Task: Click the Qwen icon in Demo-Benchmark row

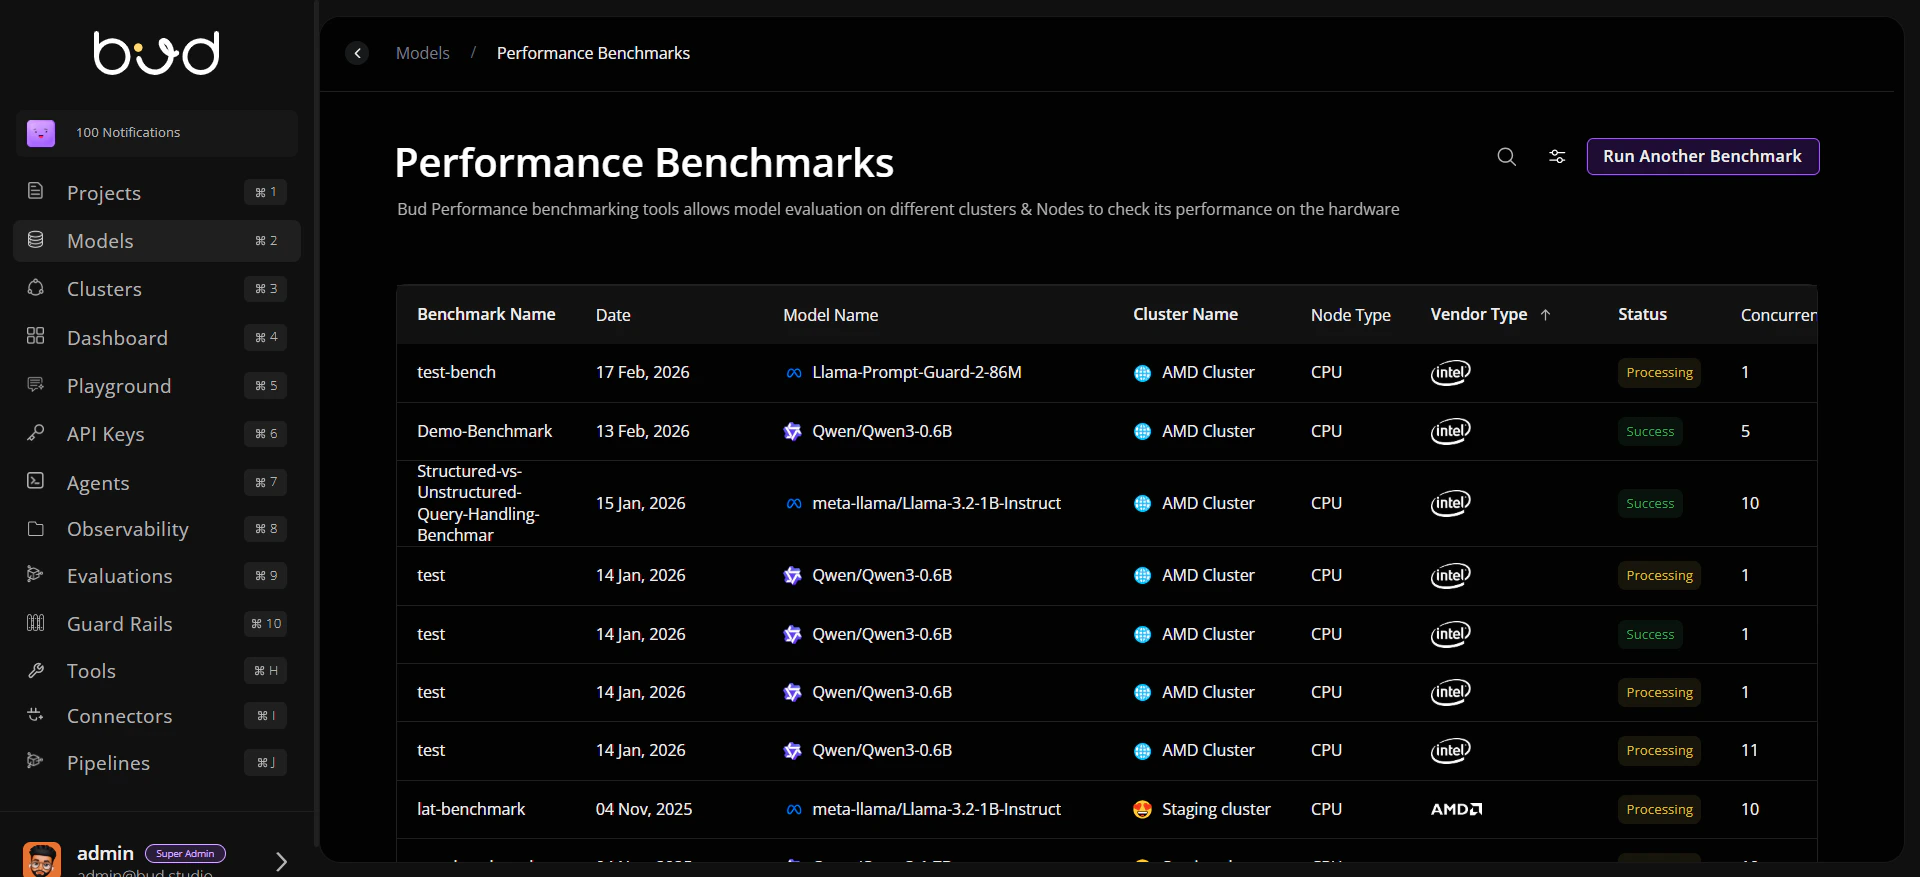Action: pyautogui.click(x=793, y=431)
